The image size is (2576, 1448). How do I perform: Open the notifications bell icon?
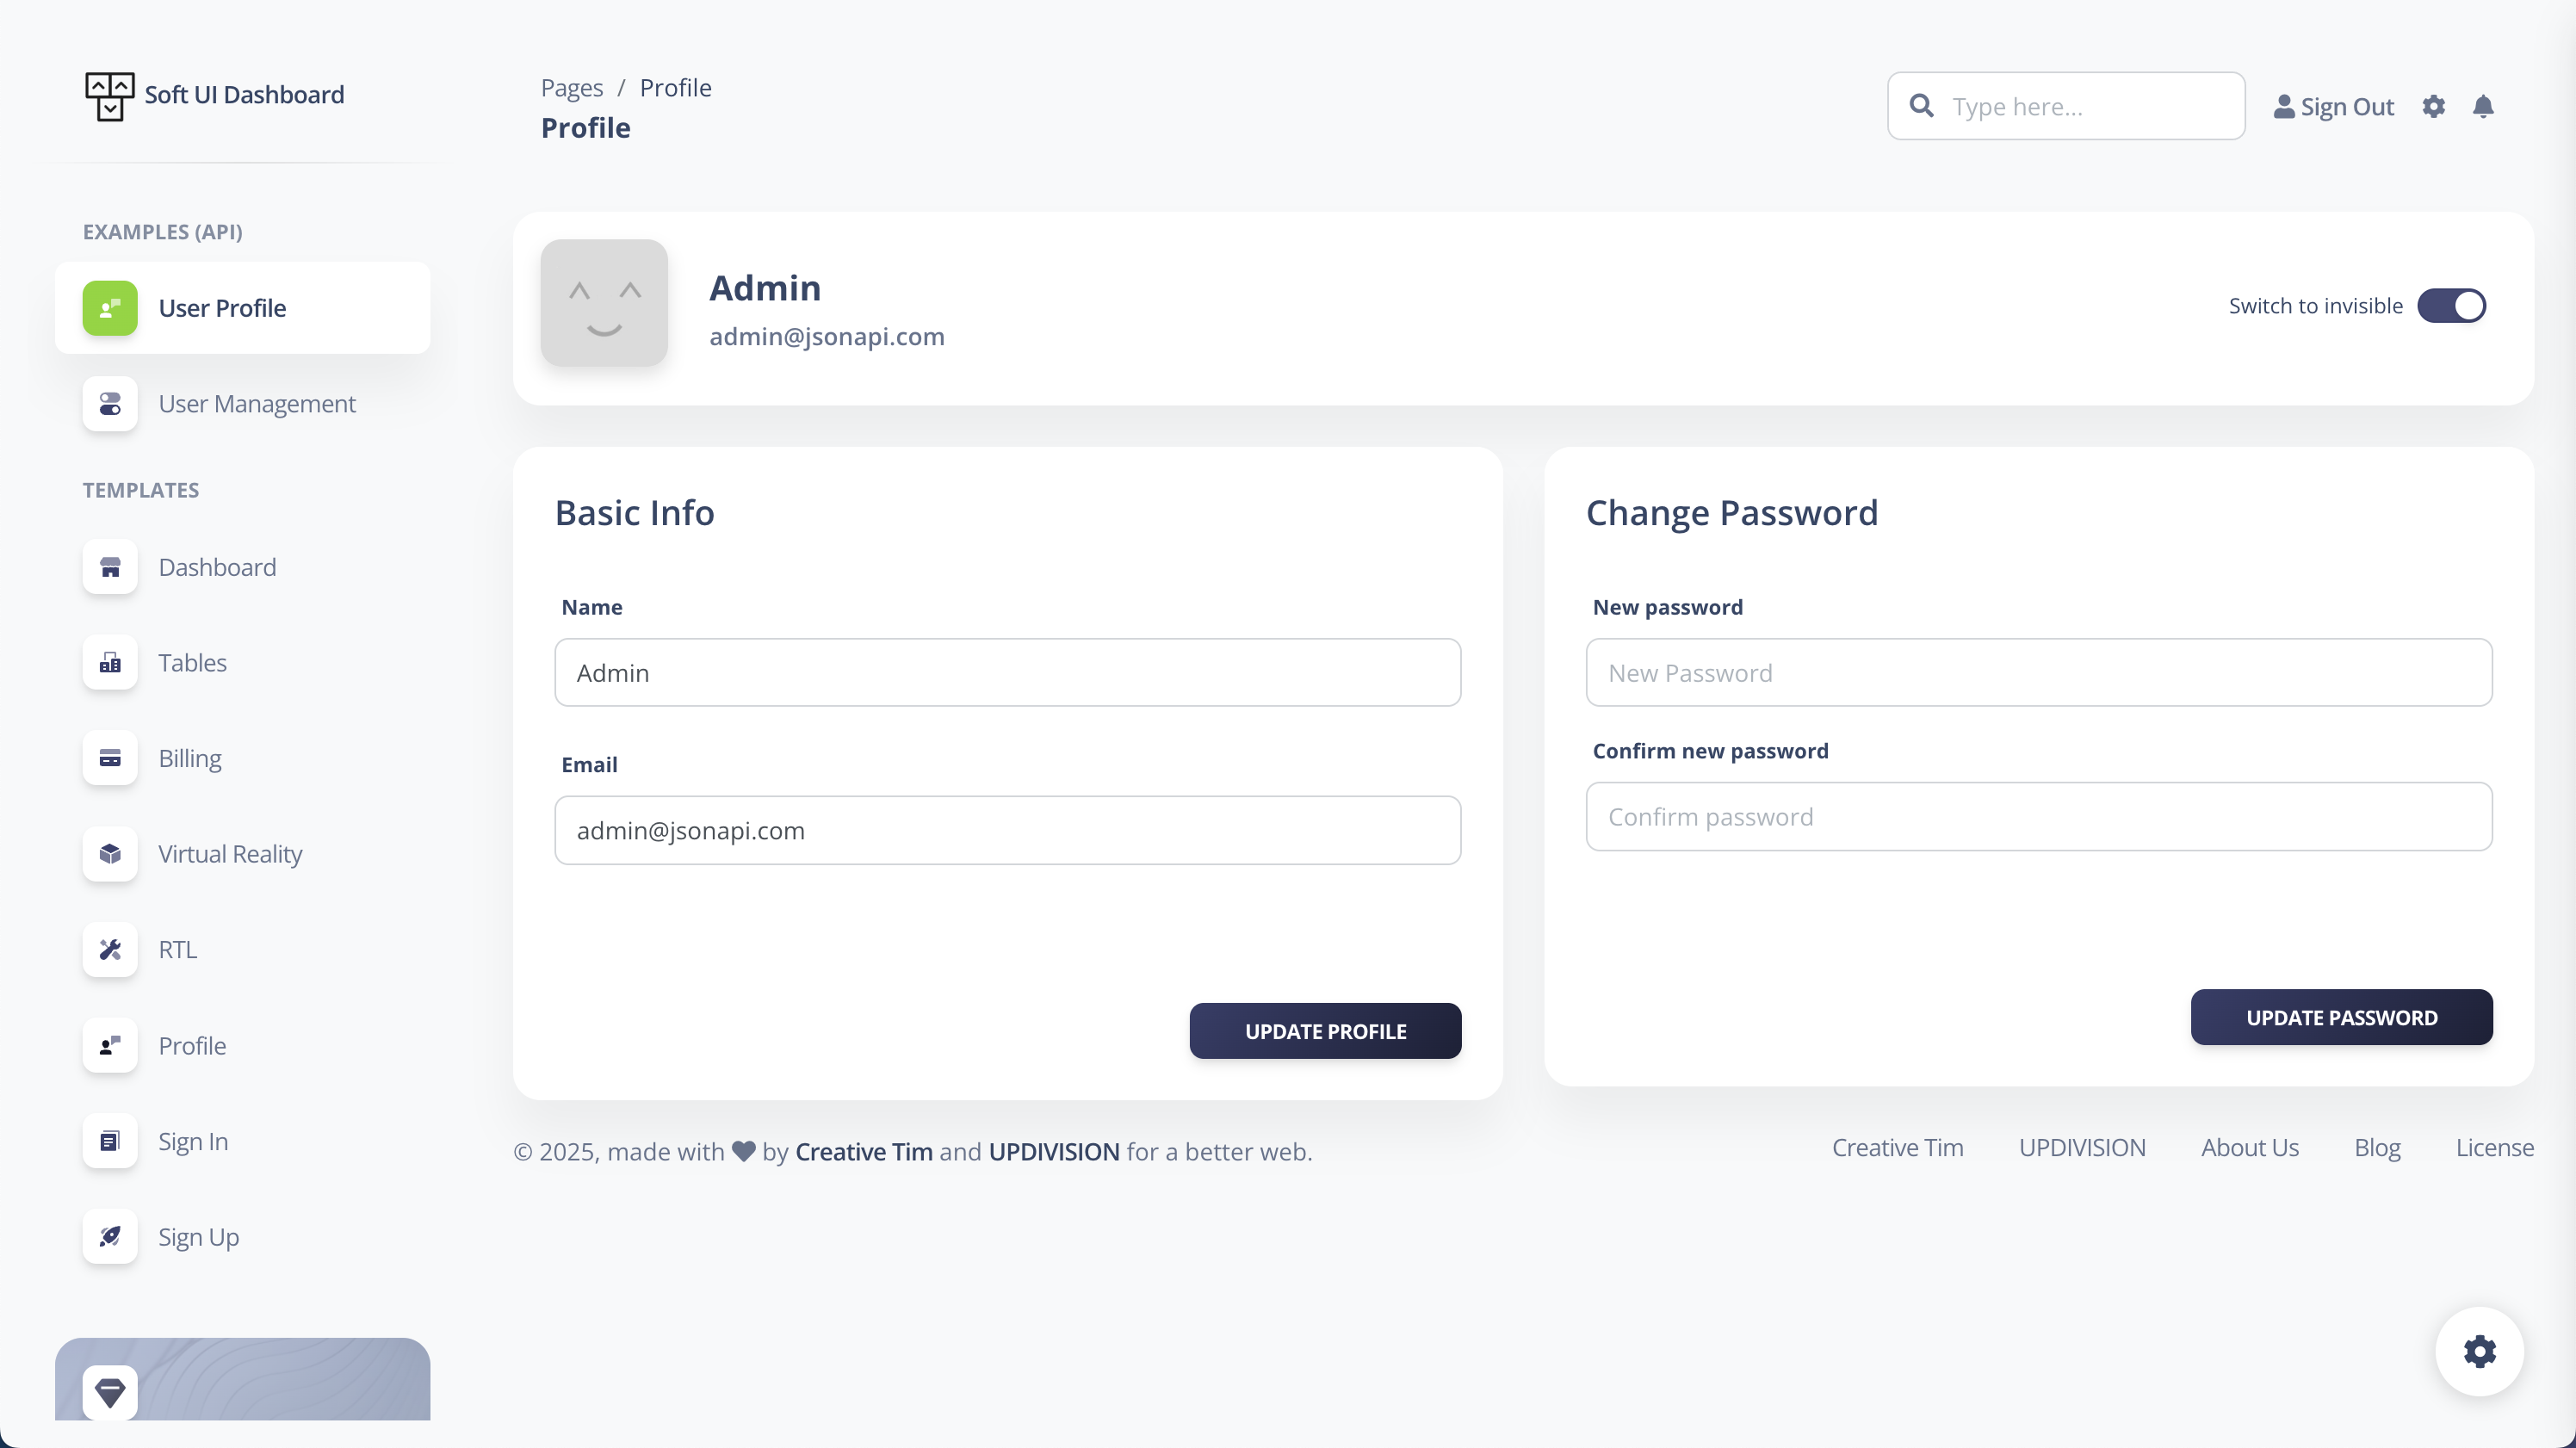[2483, 107]
